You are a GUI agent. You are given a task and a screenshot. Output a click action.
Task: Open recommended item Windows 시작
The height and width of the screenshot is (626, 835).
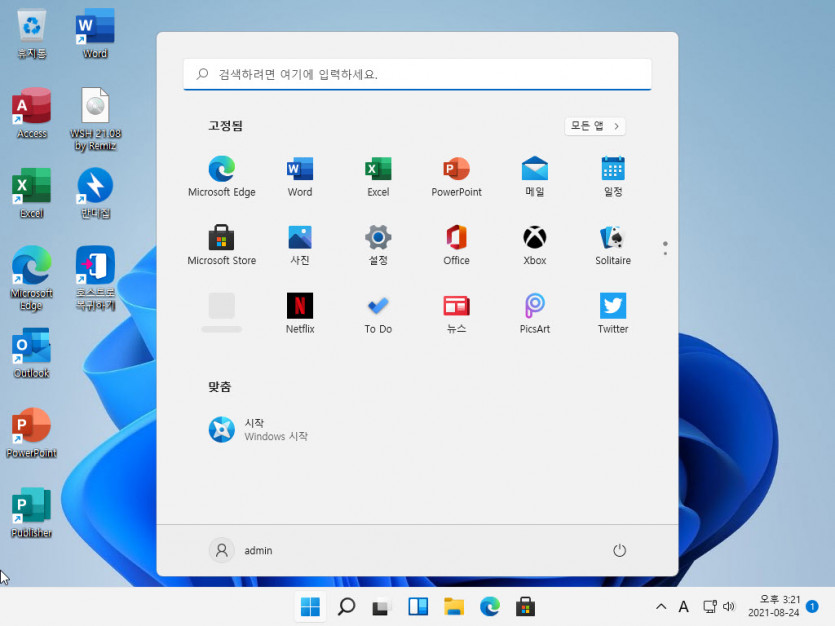tap(258, 430)
